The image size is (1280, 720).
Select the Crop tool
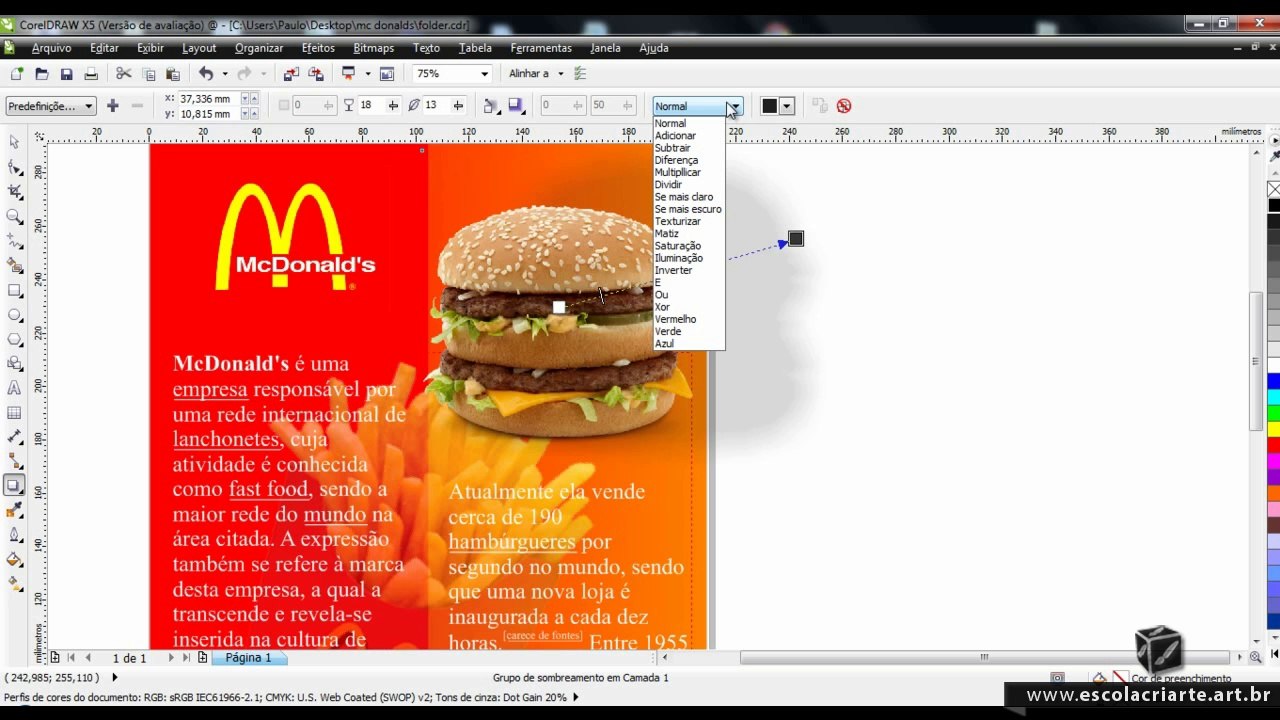click(14, 192)
